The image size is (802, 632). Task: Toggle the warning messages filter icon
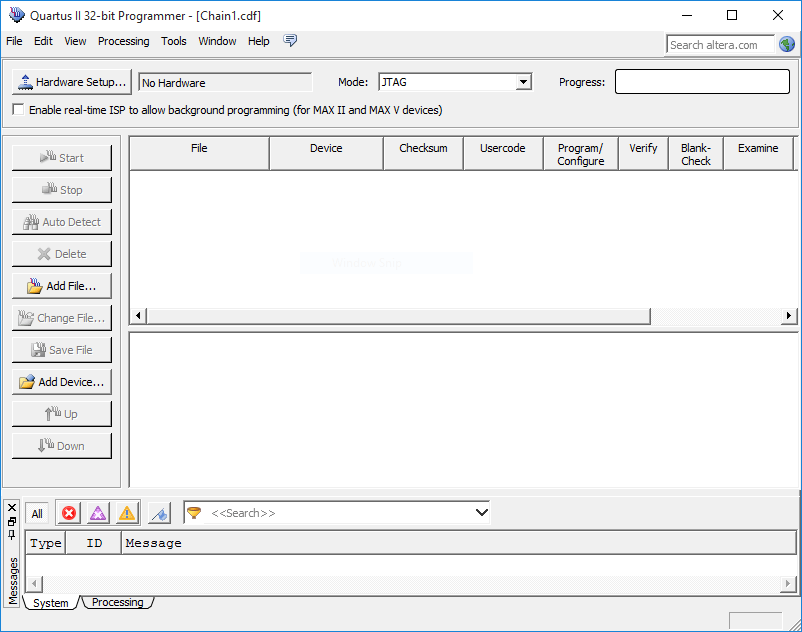tap(126, 513)
